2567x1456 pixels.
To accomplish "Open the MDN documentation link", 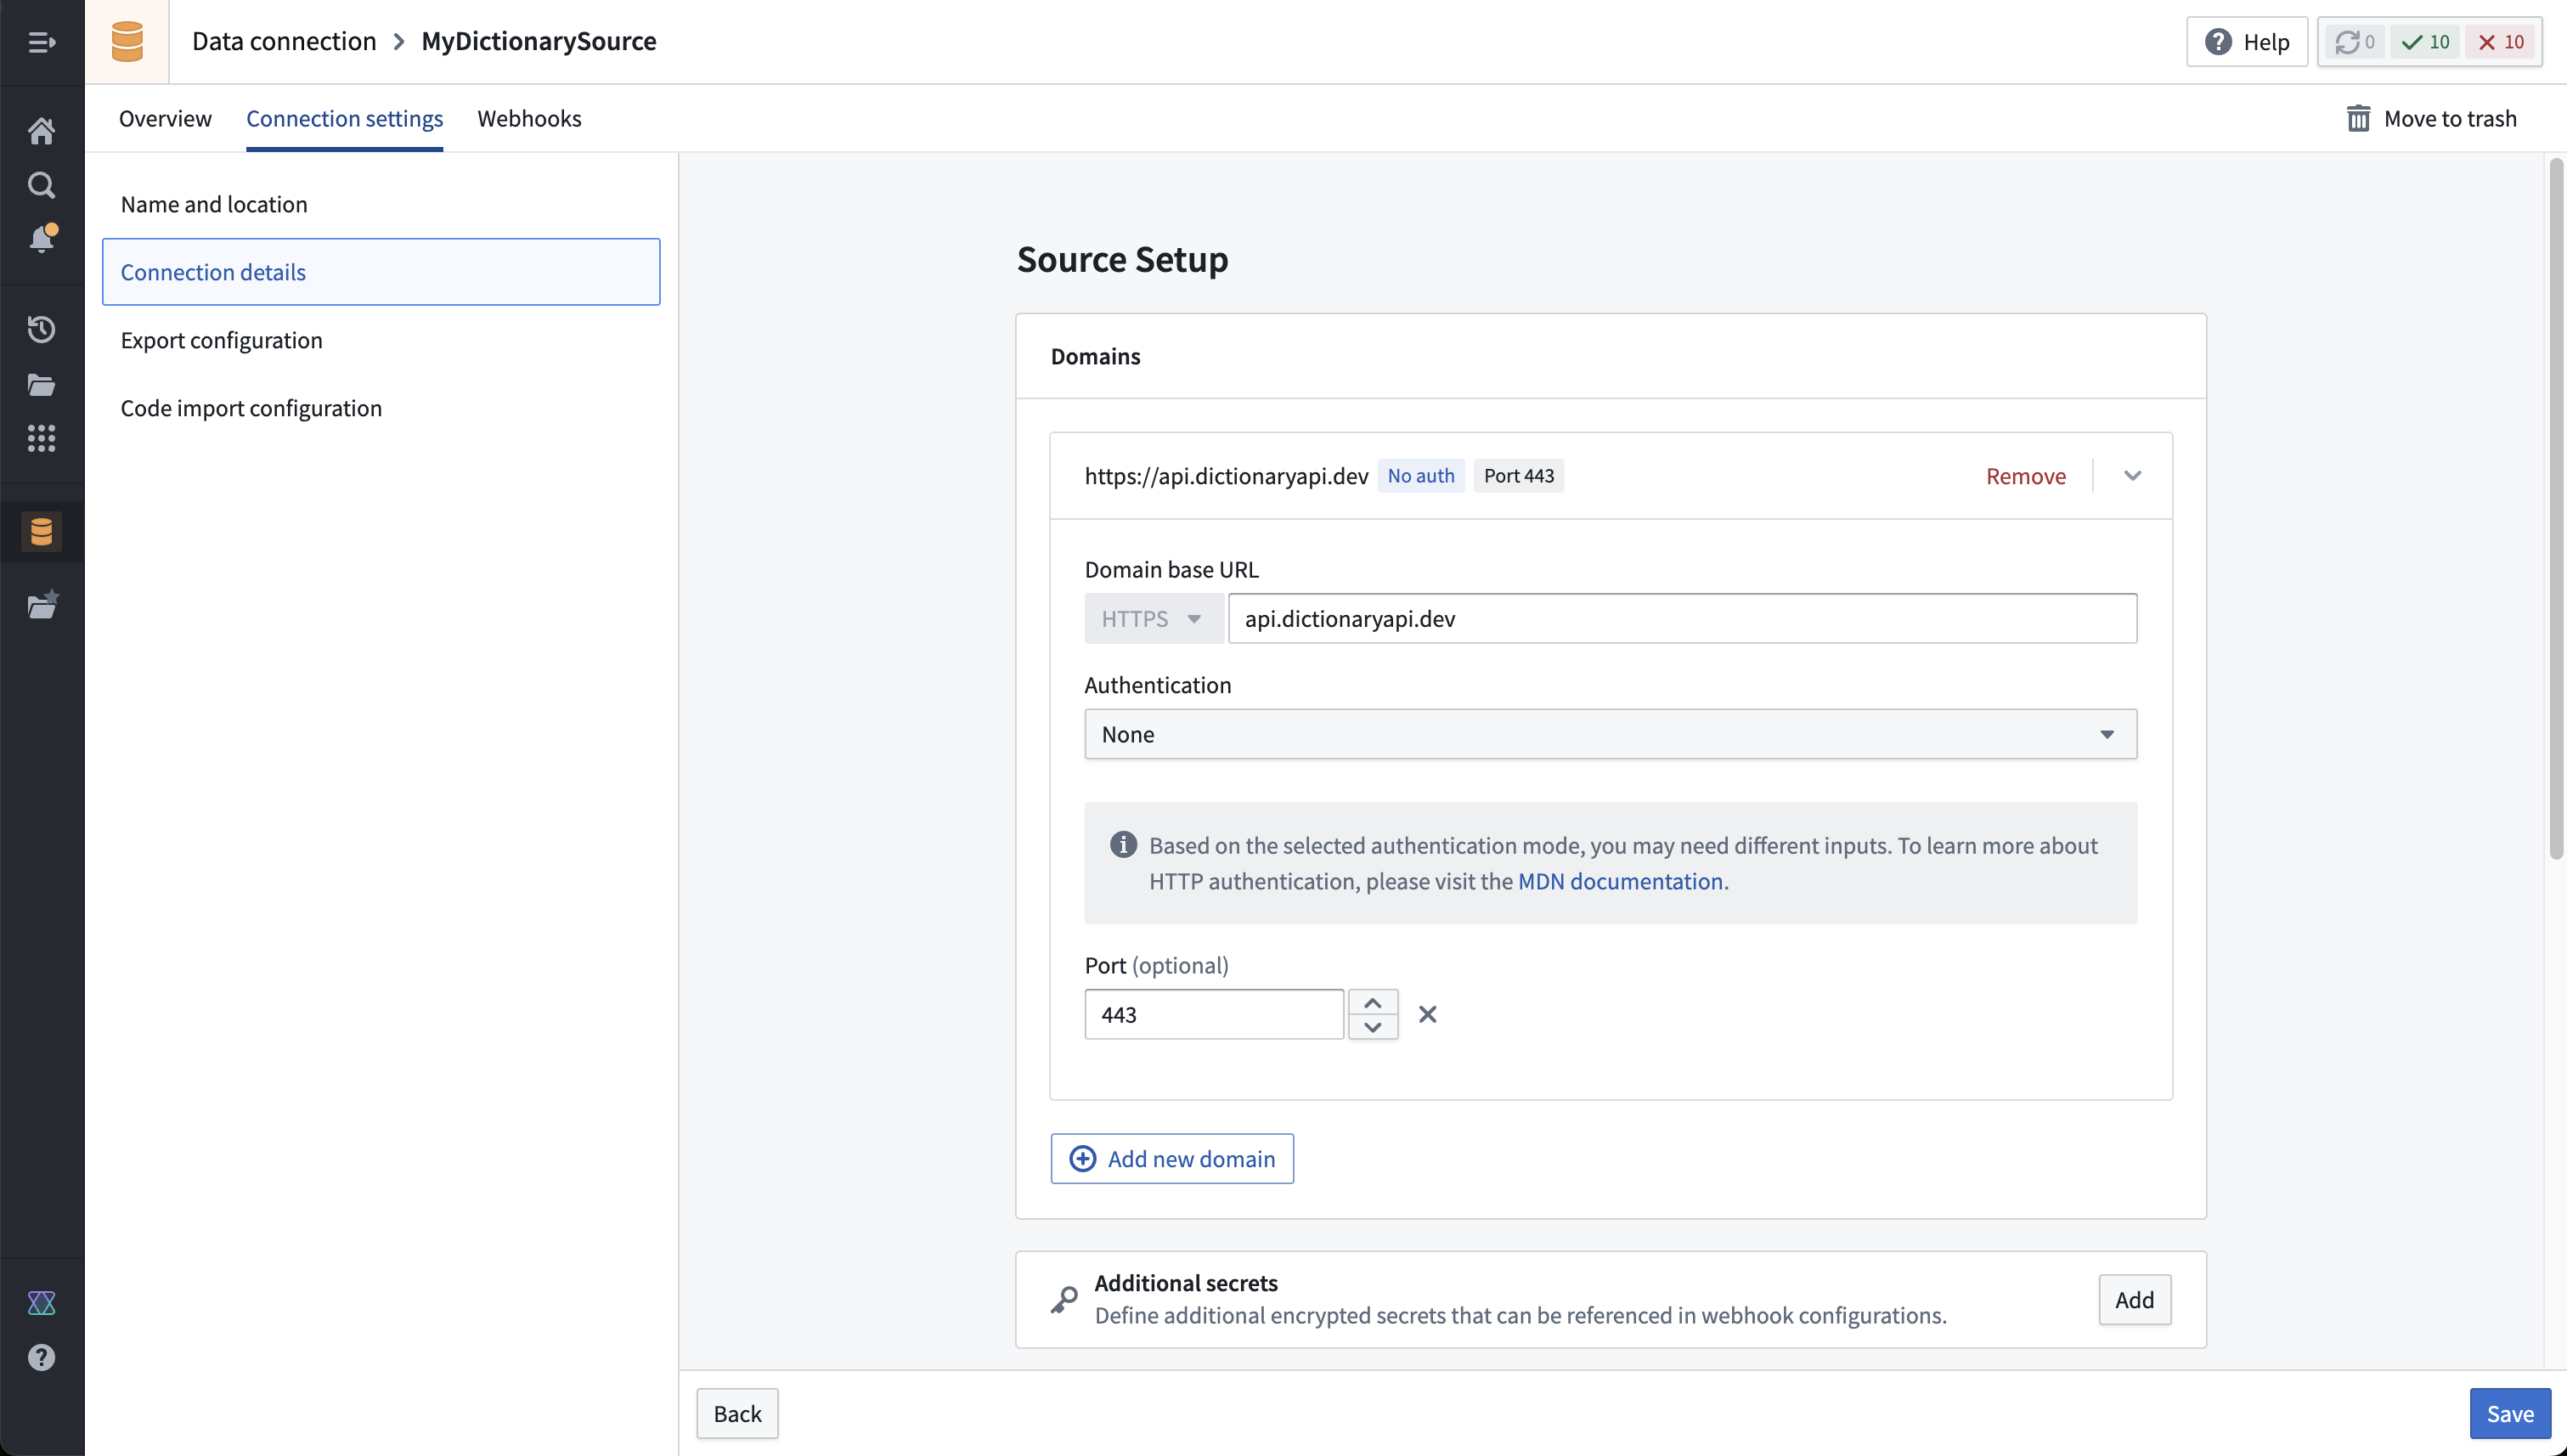I will (1620, 881).
